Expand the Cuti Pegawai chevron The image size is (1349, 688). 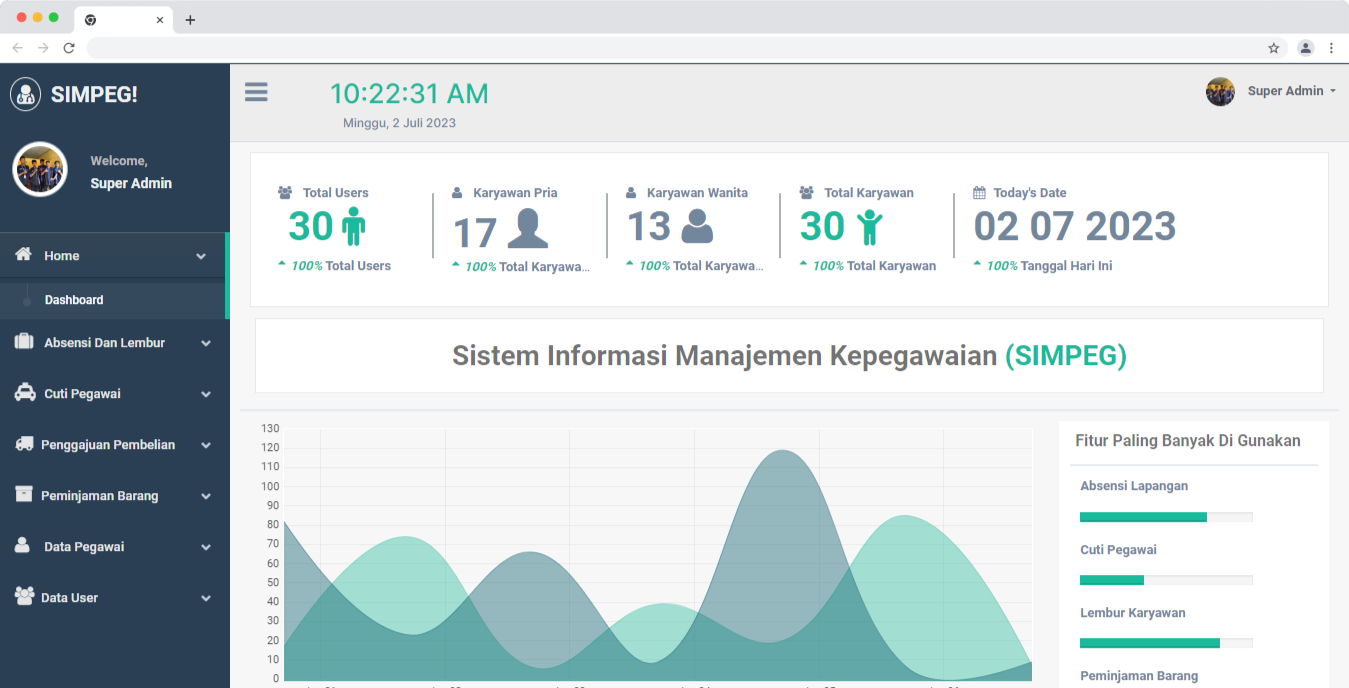tap(205, 394)
